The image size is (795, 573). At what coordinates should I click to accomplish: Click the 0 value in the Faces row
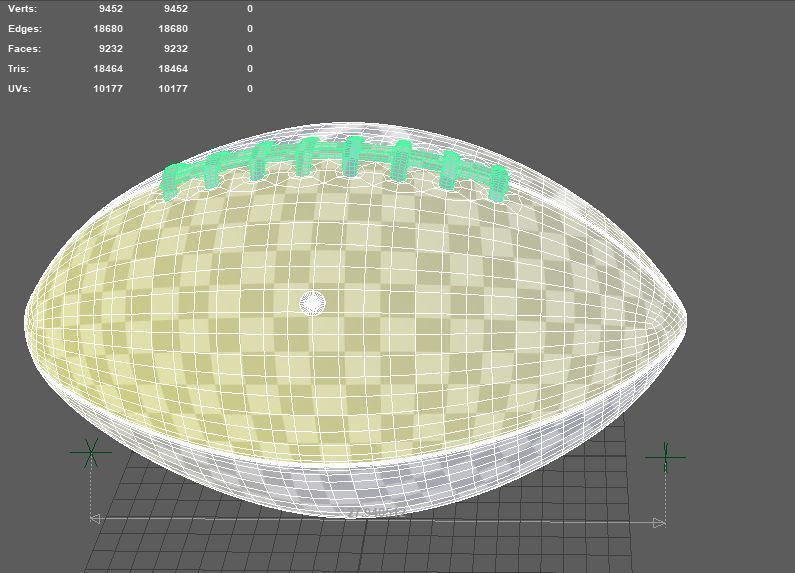pyautogui.click(x=250, y=49)
